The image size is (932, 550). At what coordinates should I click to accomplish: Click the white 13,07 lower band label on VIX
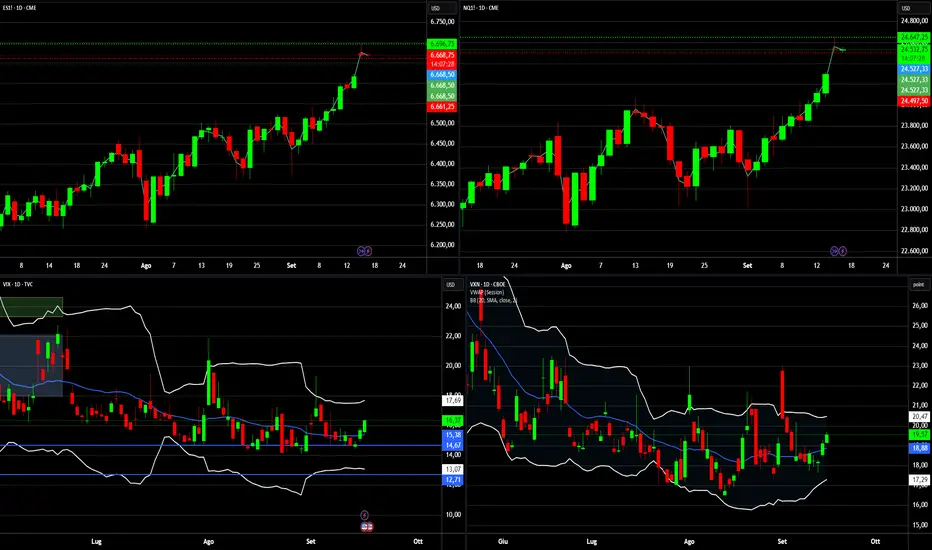453,469
